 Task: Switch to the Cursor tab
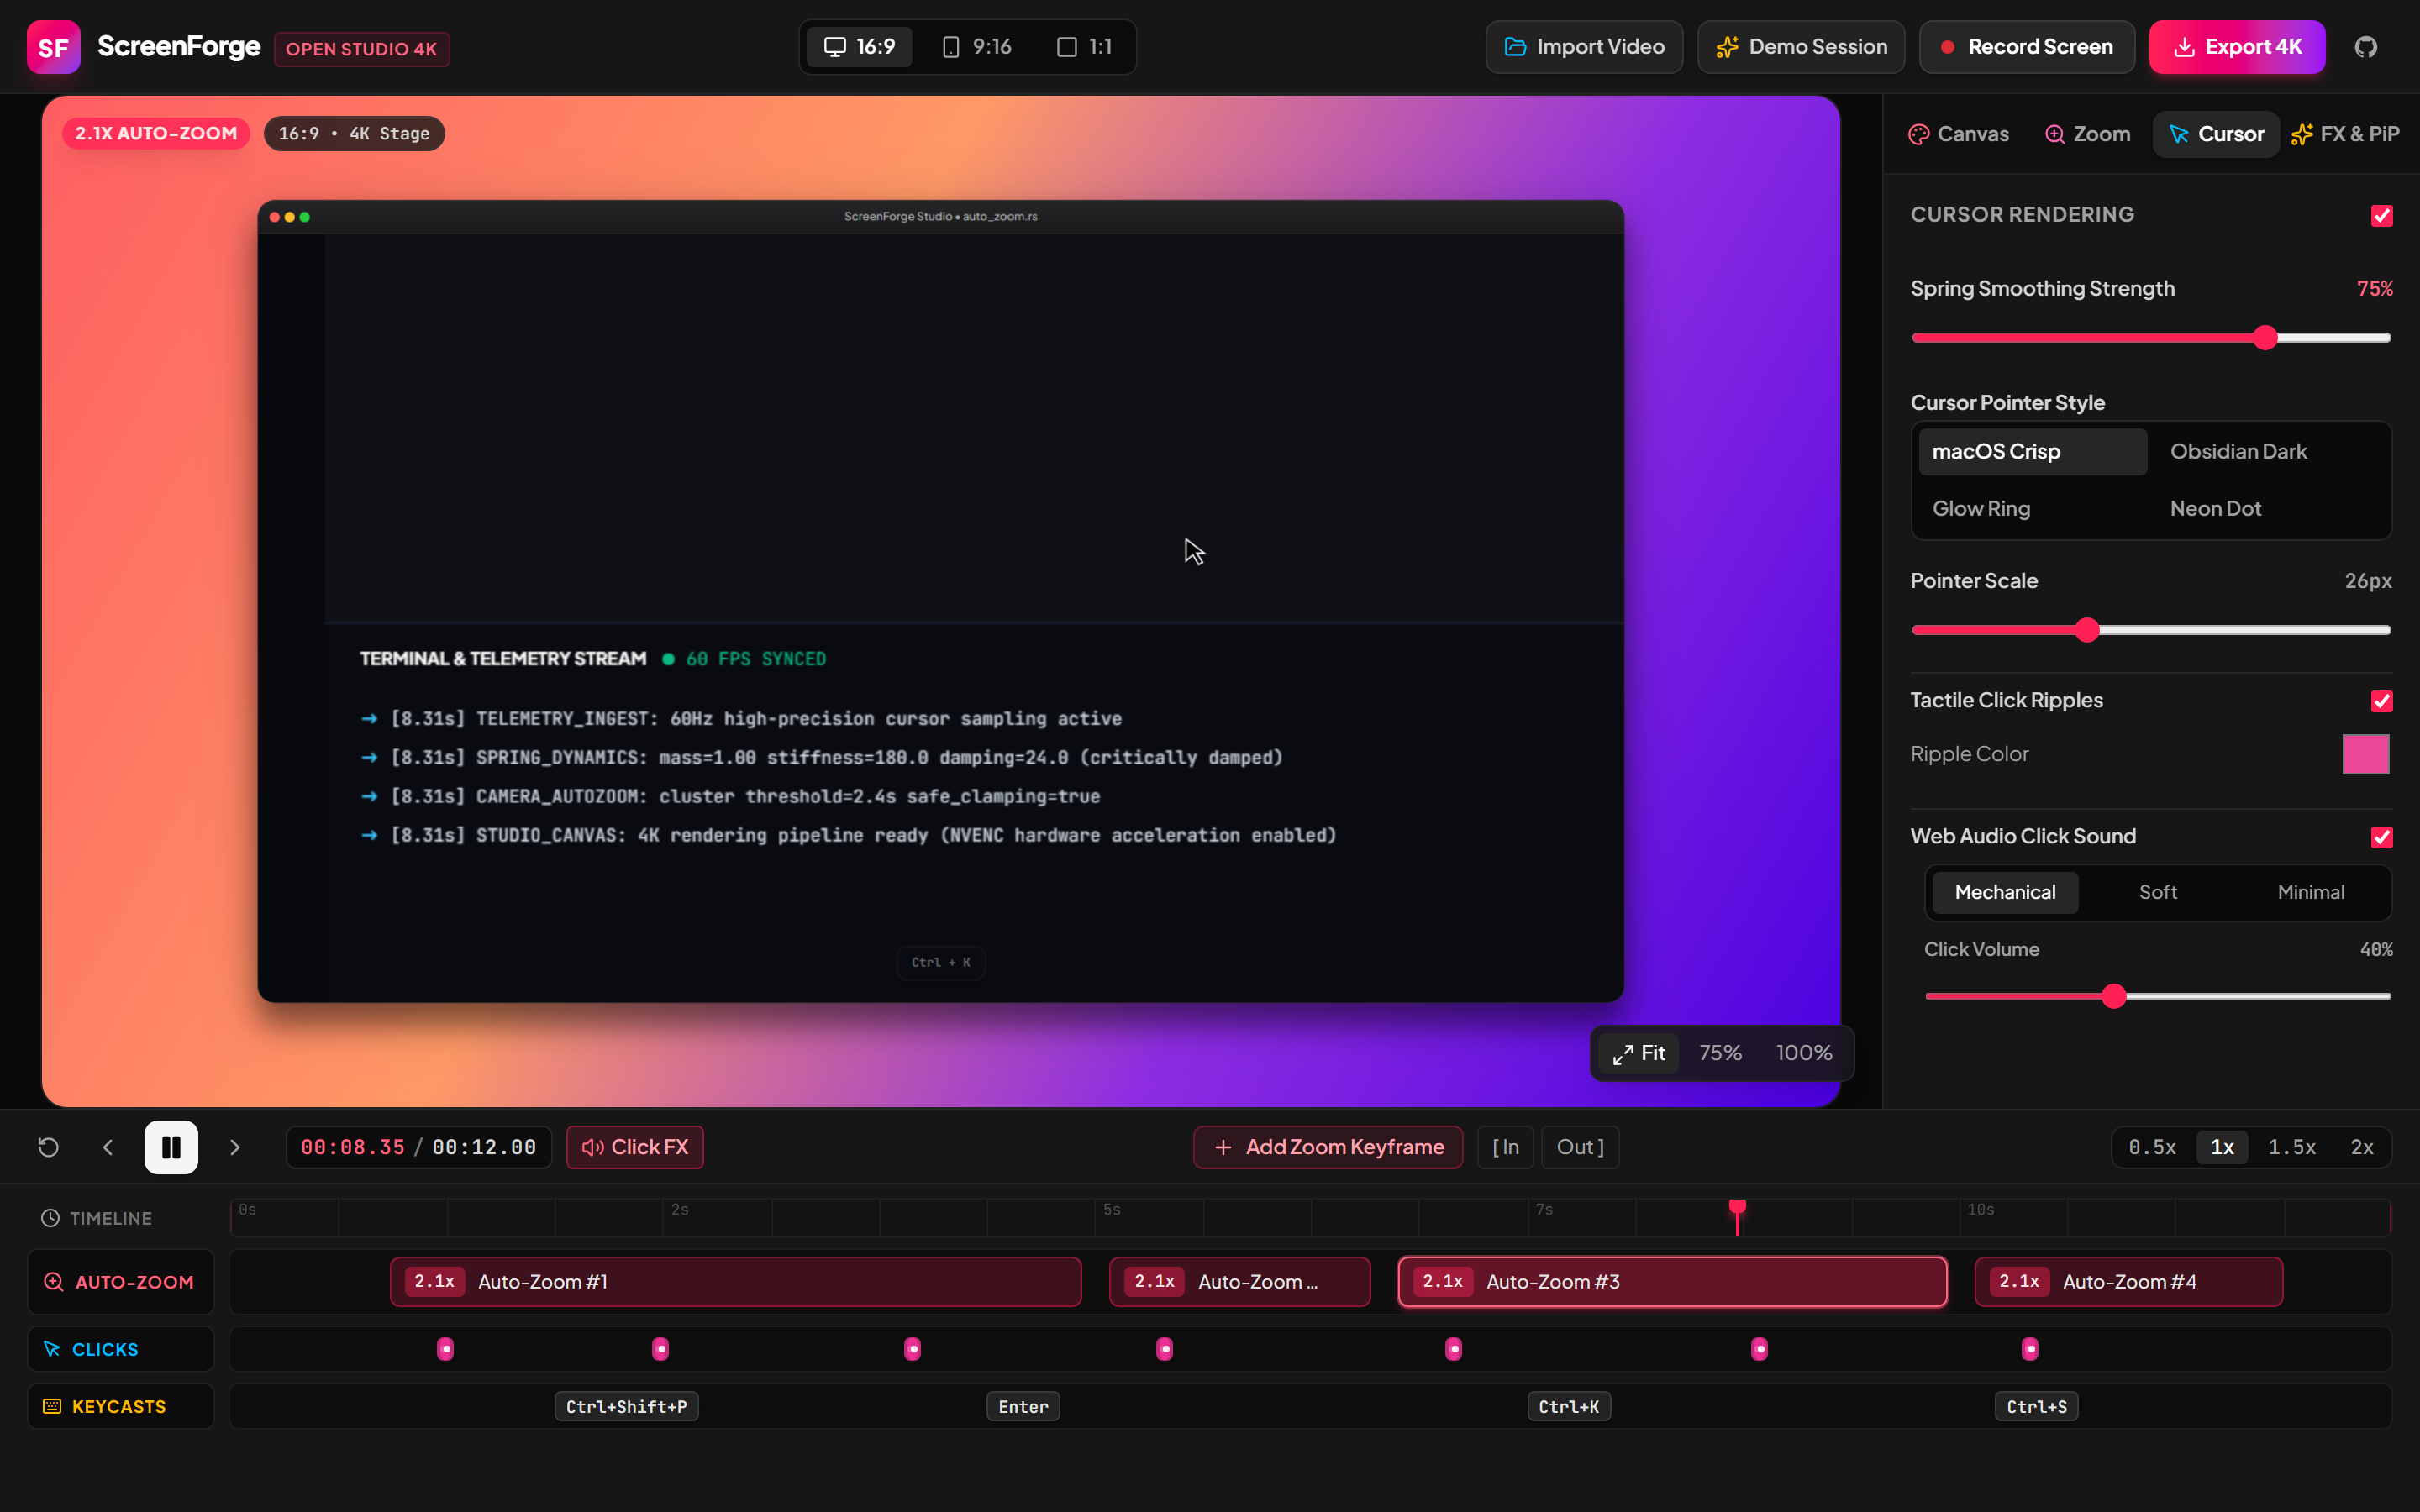(x=2216, y=134)
